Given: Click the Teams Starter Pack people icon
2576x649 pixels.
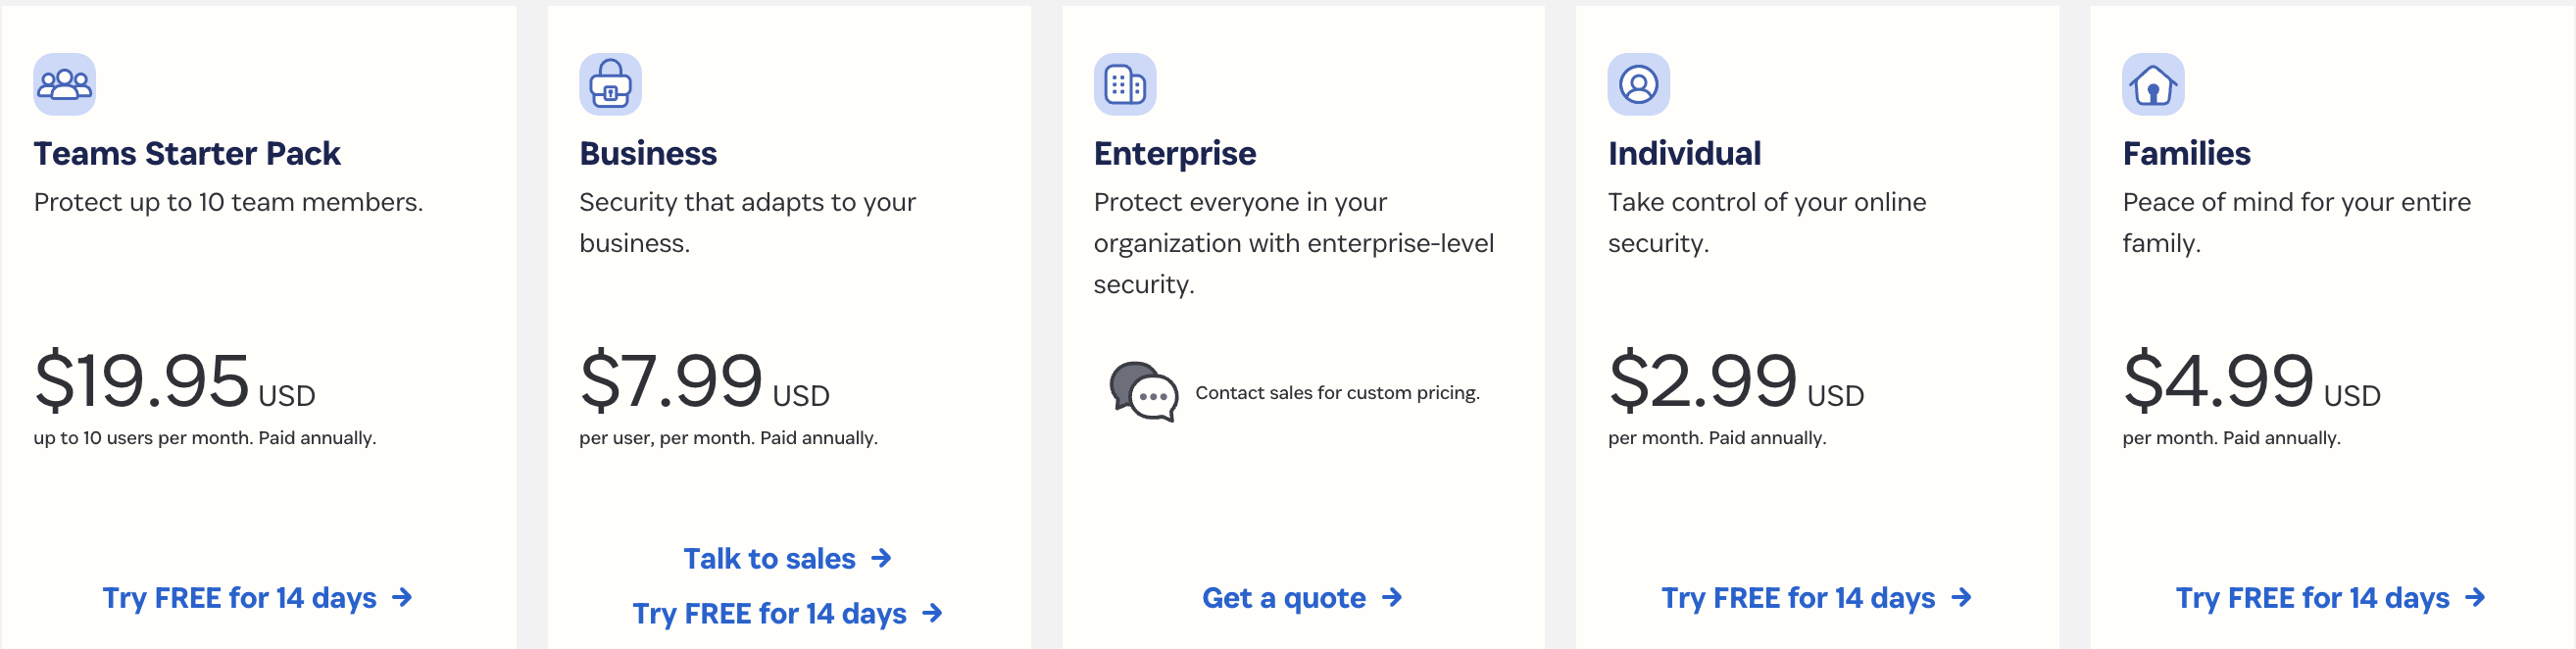Looking at the screenshot, I should pos(64,86).
